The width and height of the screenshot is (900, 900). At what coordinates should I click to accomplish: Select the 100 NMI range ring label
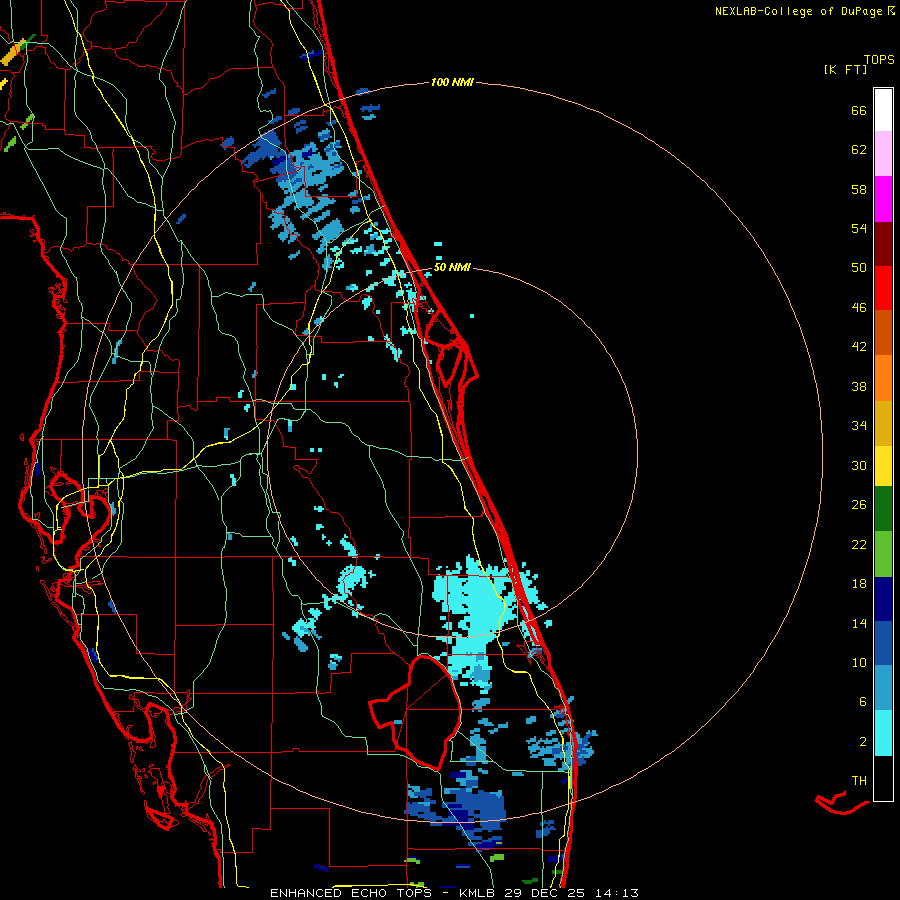point(452,82)
